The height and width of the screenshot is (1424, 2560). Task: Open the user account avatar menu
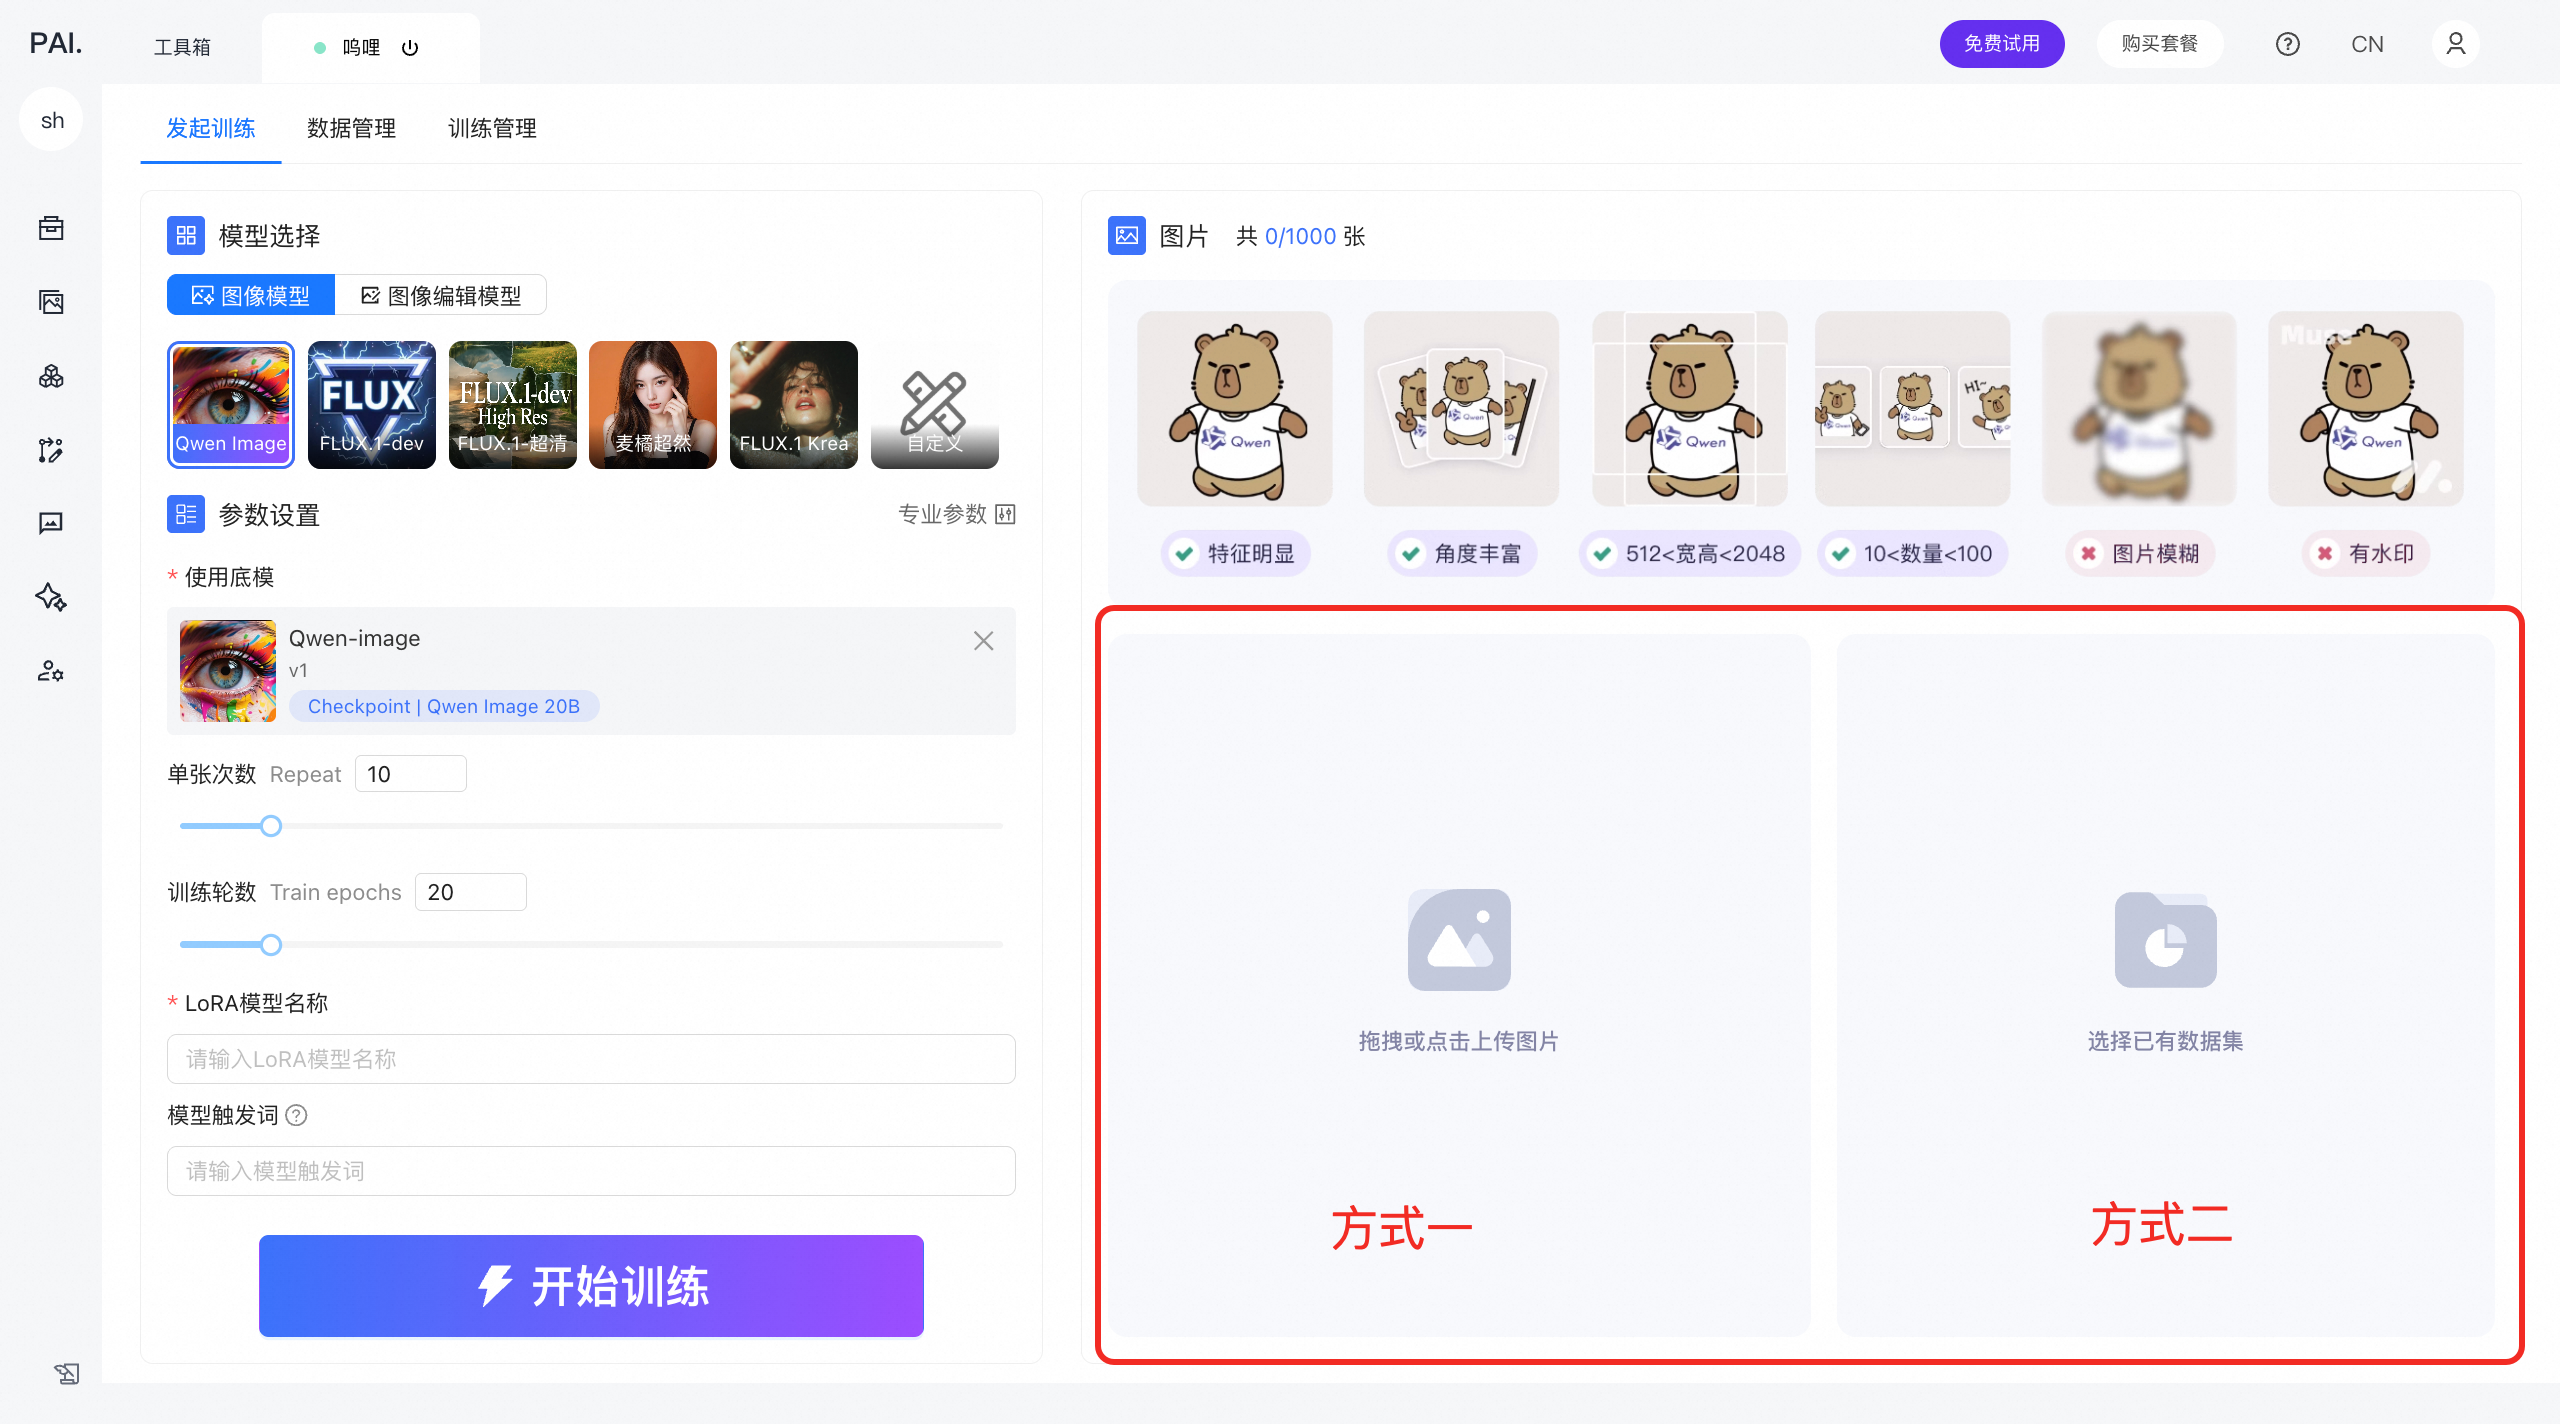2455,44
